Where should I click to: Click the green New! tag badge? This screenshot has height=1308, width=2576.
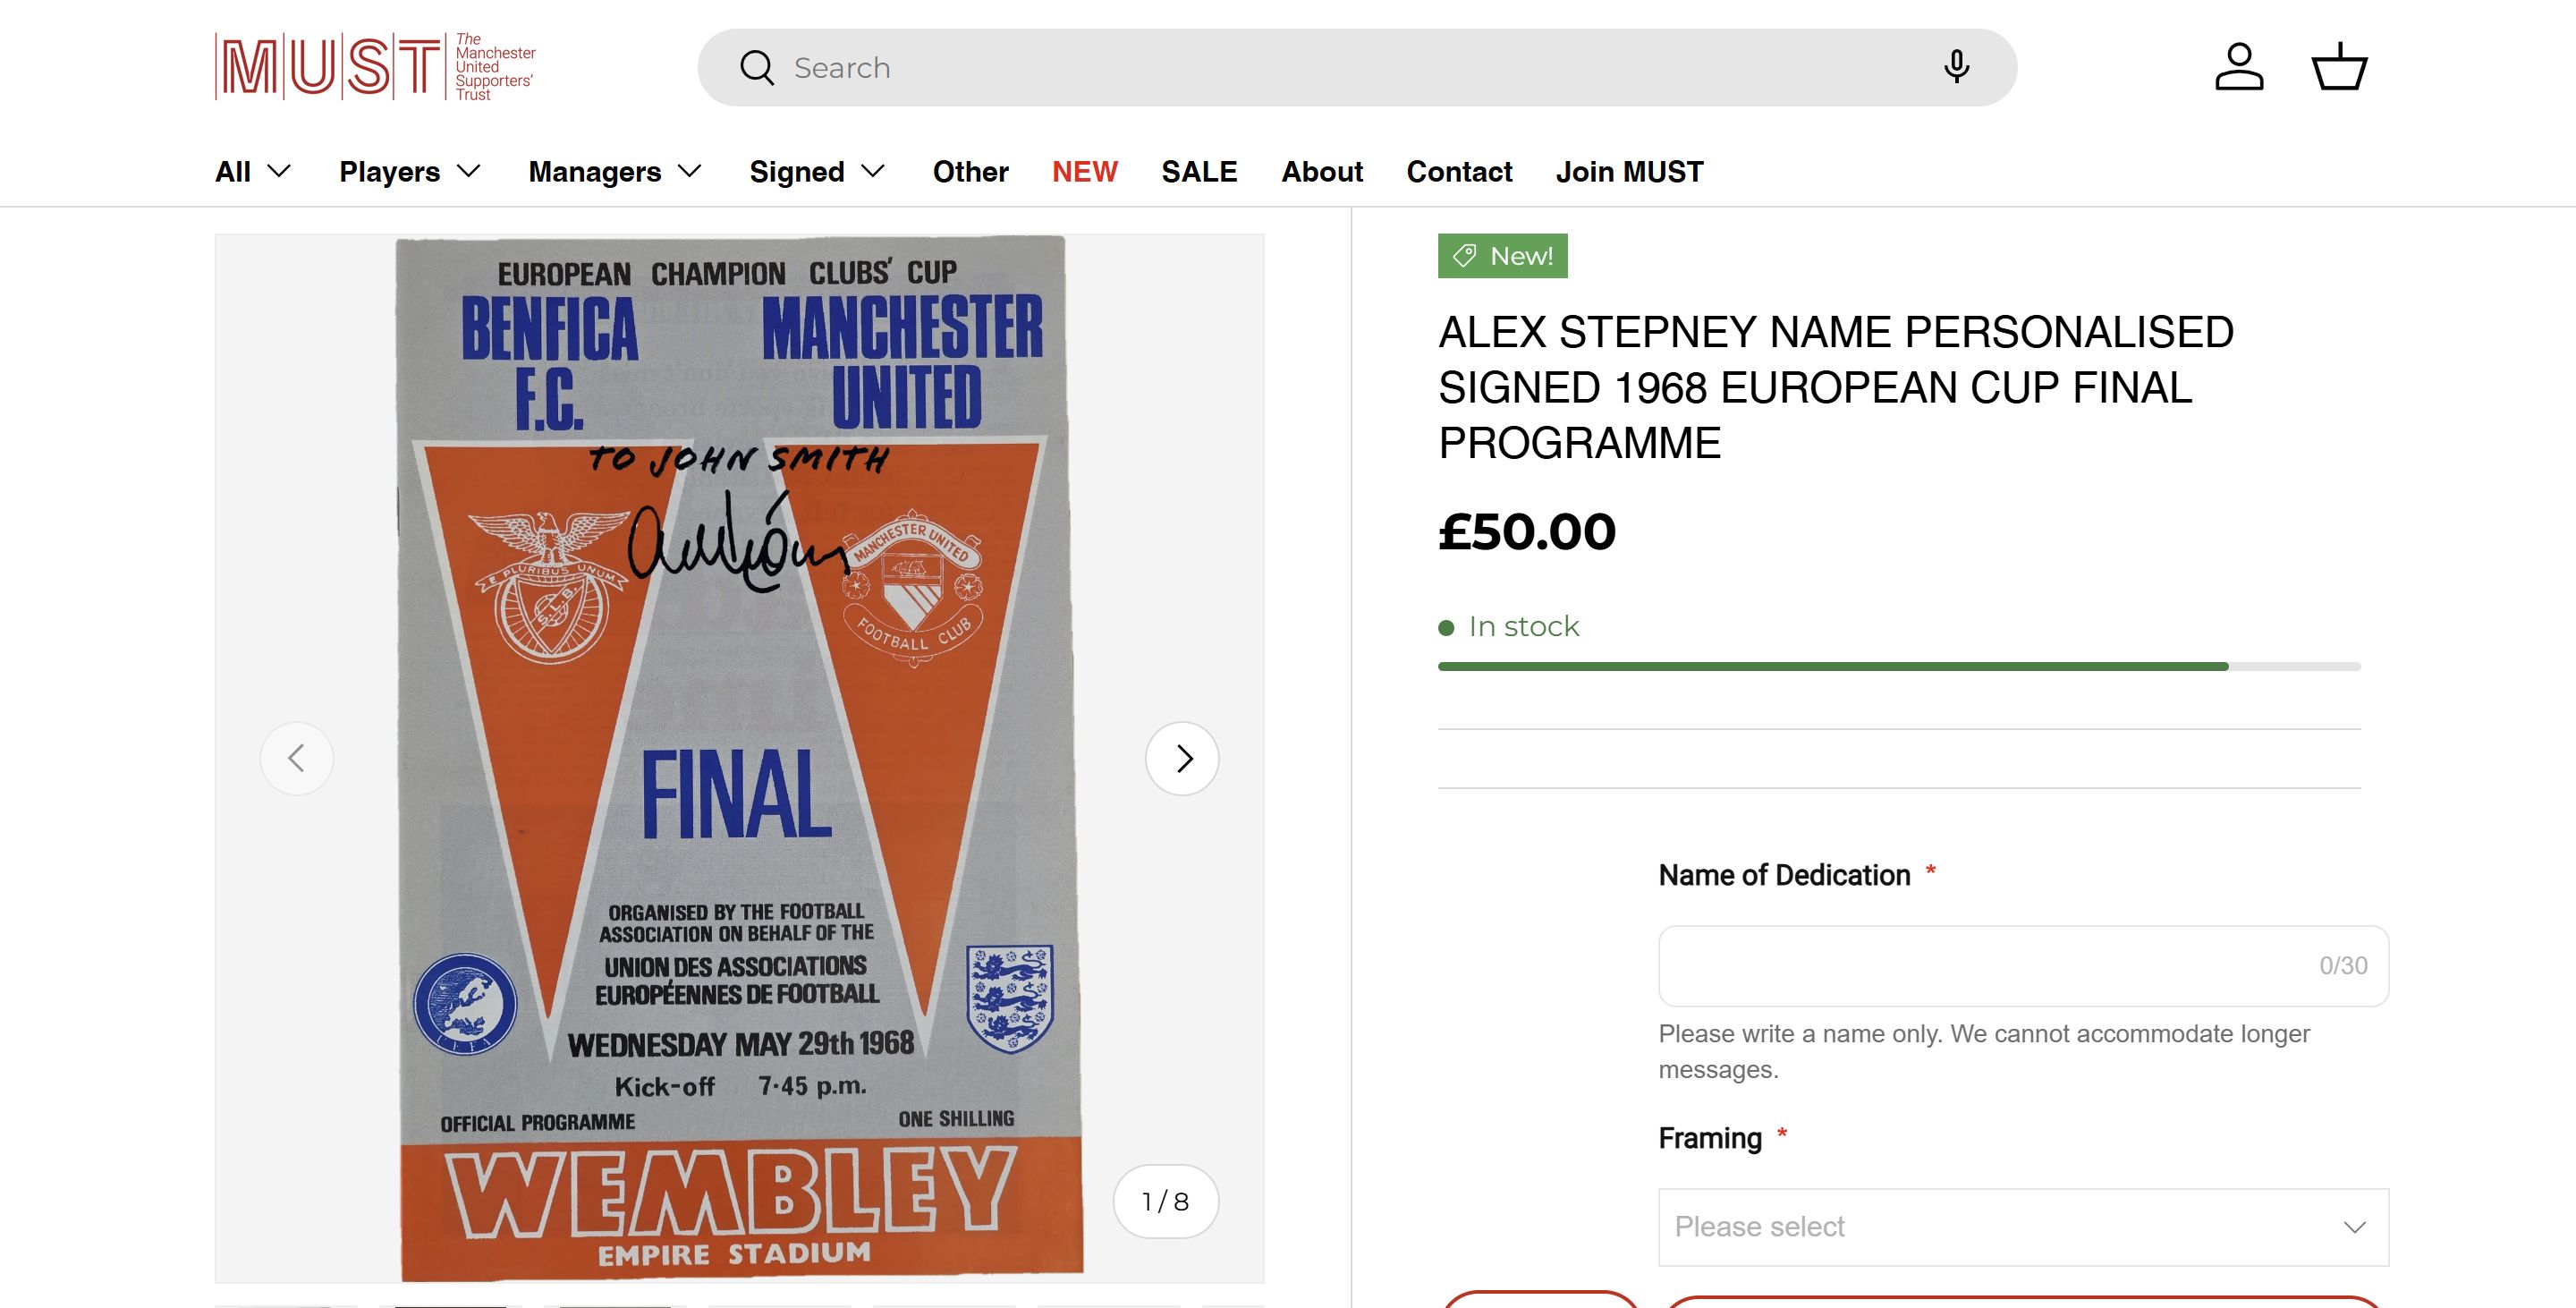coord(1503,256)
